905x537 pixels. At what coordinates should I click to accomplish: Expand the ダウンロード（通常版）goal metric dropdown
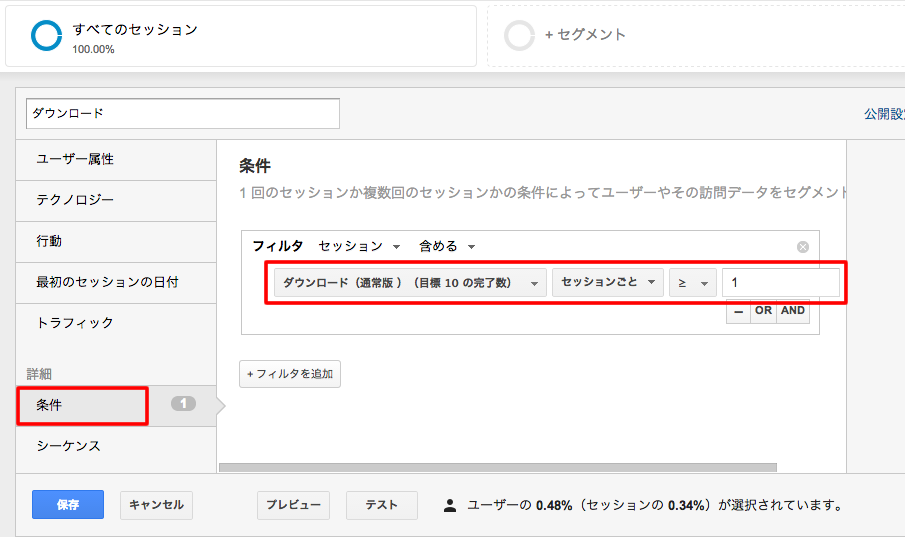click(410, 283)
